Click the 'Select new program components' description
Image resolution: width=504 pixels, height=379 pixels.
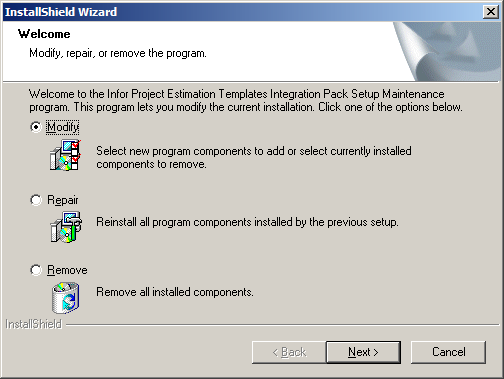pos(254,157)
